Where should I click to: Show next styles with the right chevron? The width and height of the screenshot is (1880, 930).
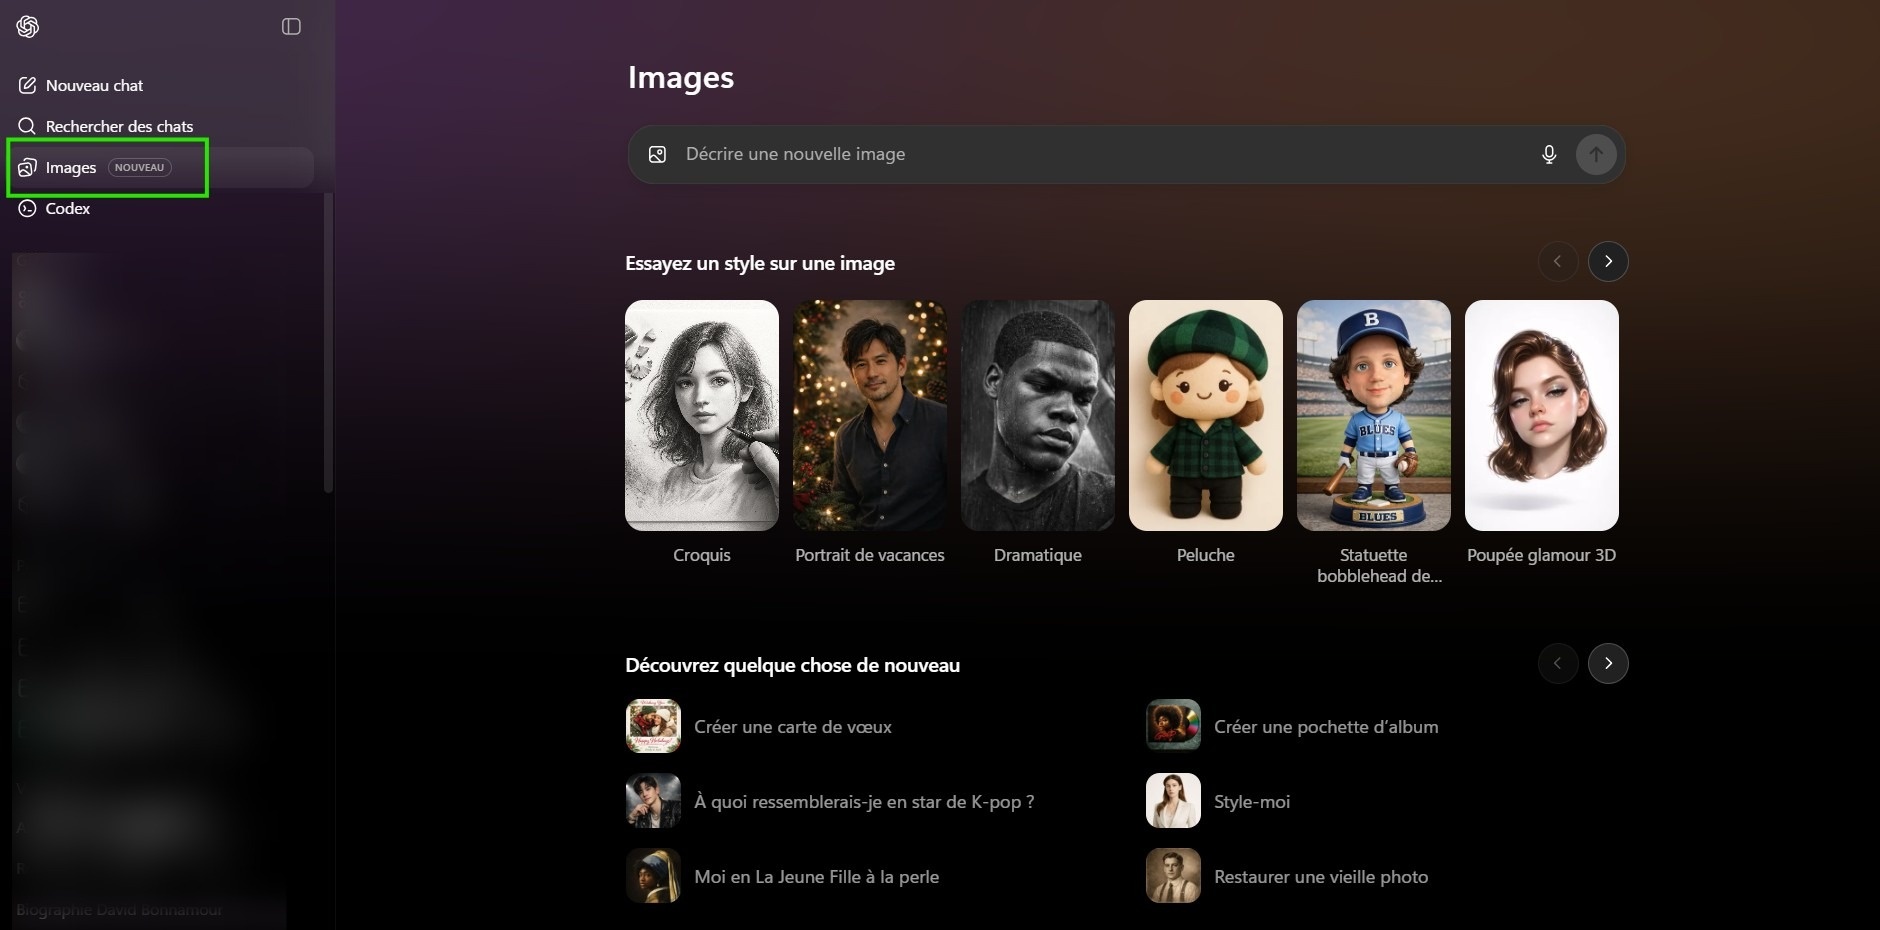coord(1607,262)
